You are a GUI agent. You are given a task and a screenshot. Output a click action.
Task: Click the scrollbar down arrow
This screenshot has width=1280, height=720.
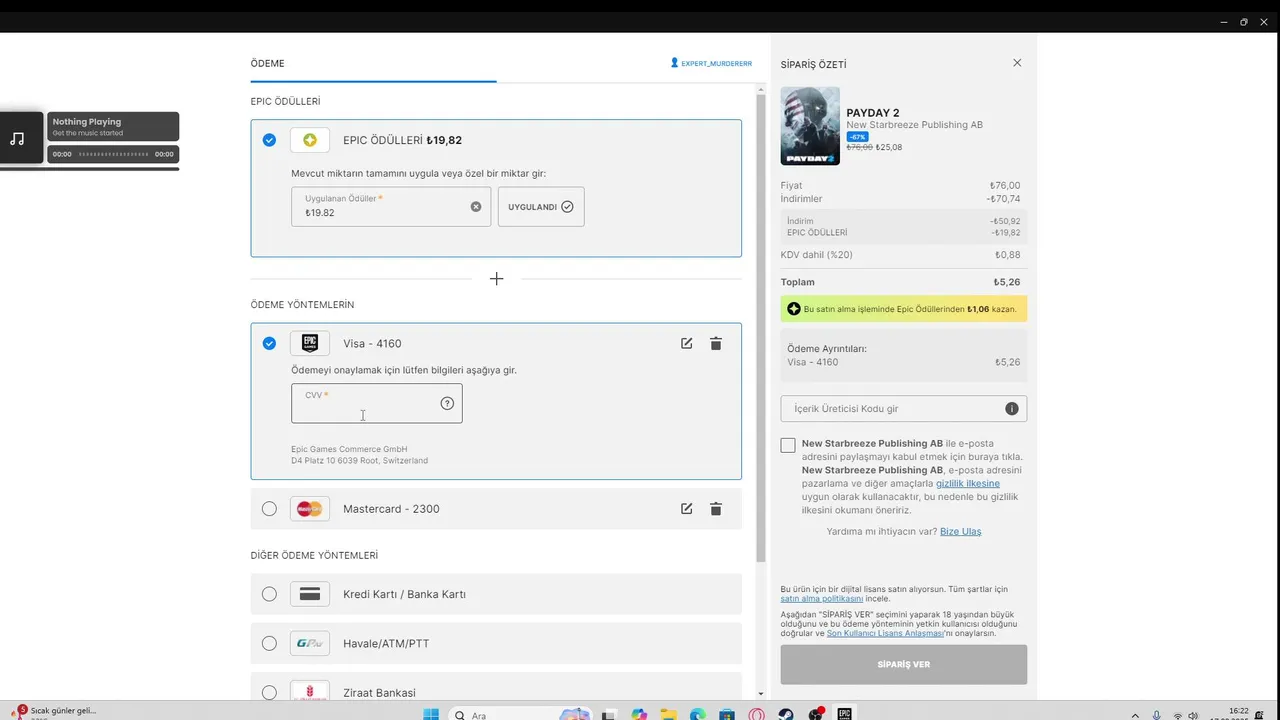tap(761, 694)
